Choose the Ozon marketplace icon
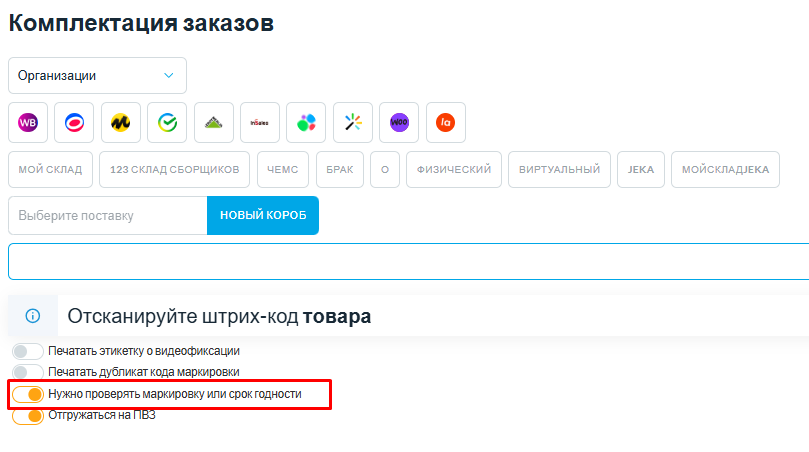This screenshot has width=809, height=452. (x=74, y=122)
